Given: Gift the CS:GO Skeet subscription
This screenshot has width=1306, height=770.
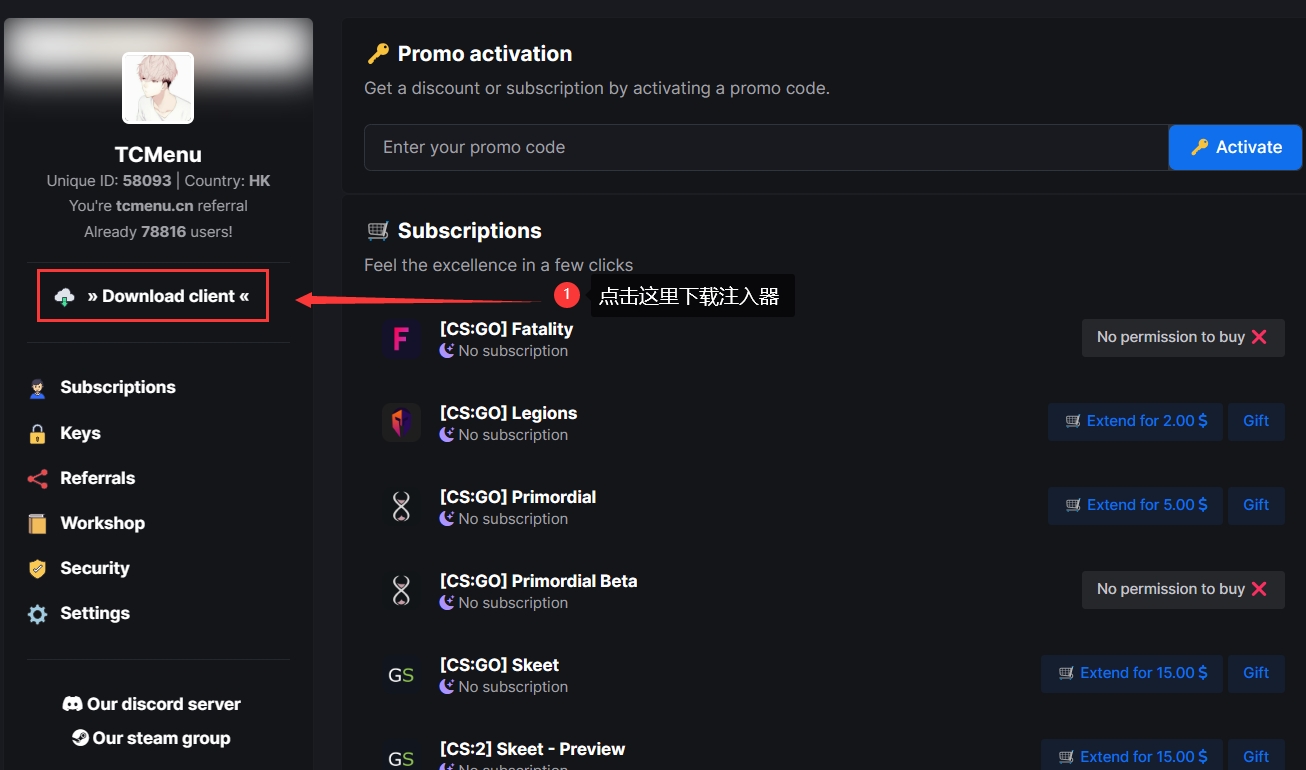Looking at the screenshot, I should click(1256, 674).
